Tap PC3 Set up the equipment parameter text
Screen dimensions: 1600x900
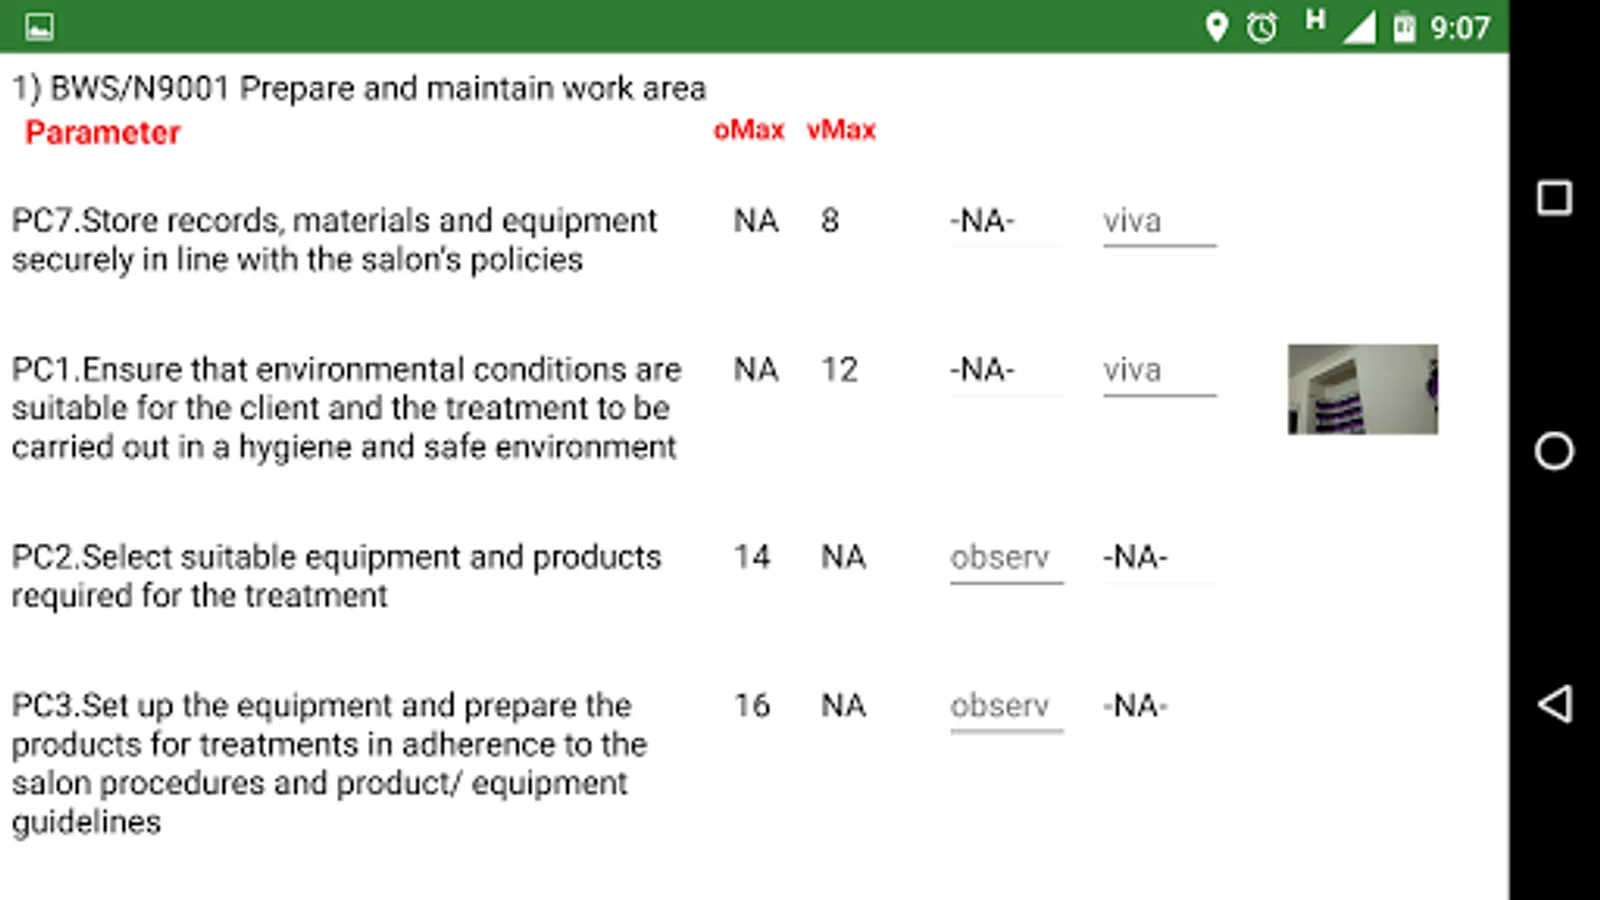pyautogui.click(x=329, y=764)
